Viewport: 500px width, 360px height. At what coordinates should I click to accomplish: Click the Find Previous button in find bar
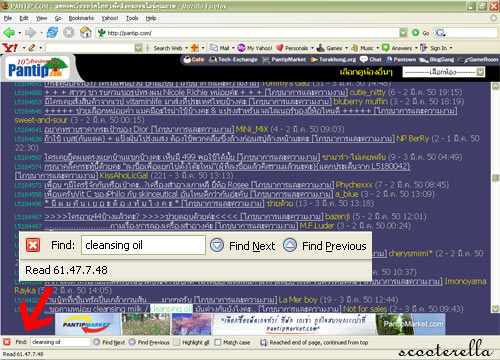click(x=149, y=342)
